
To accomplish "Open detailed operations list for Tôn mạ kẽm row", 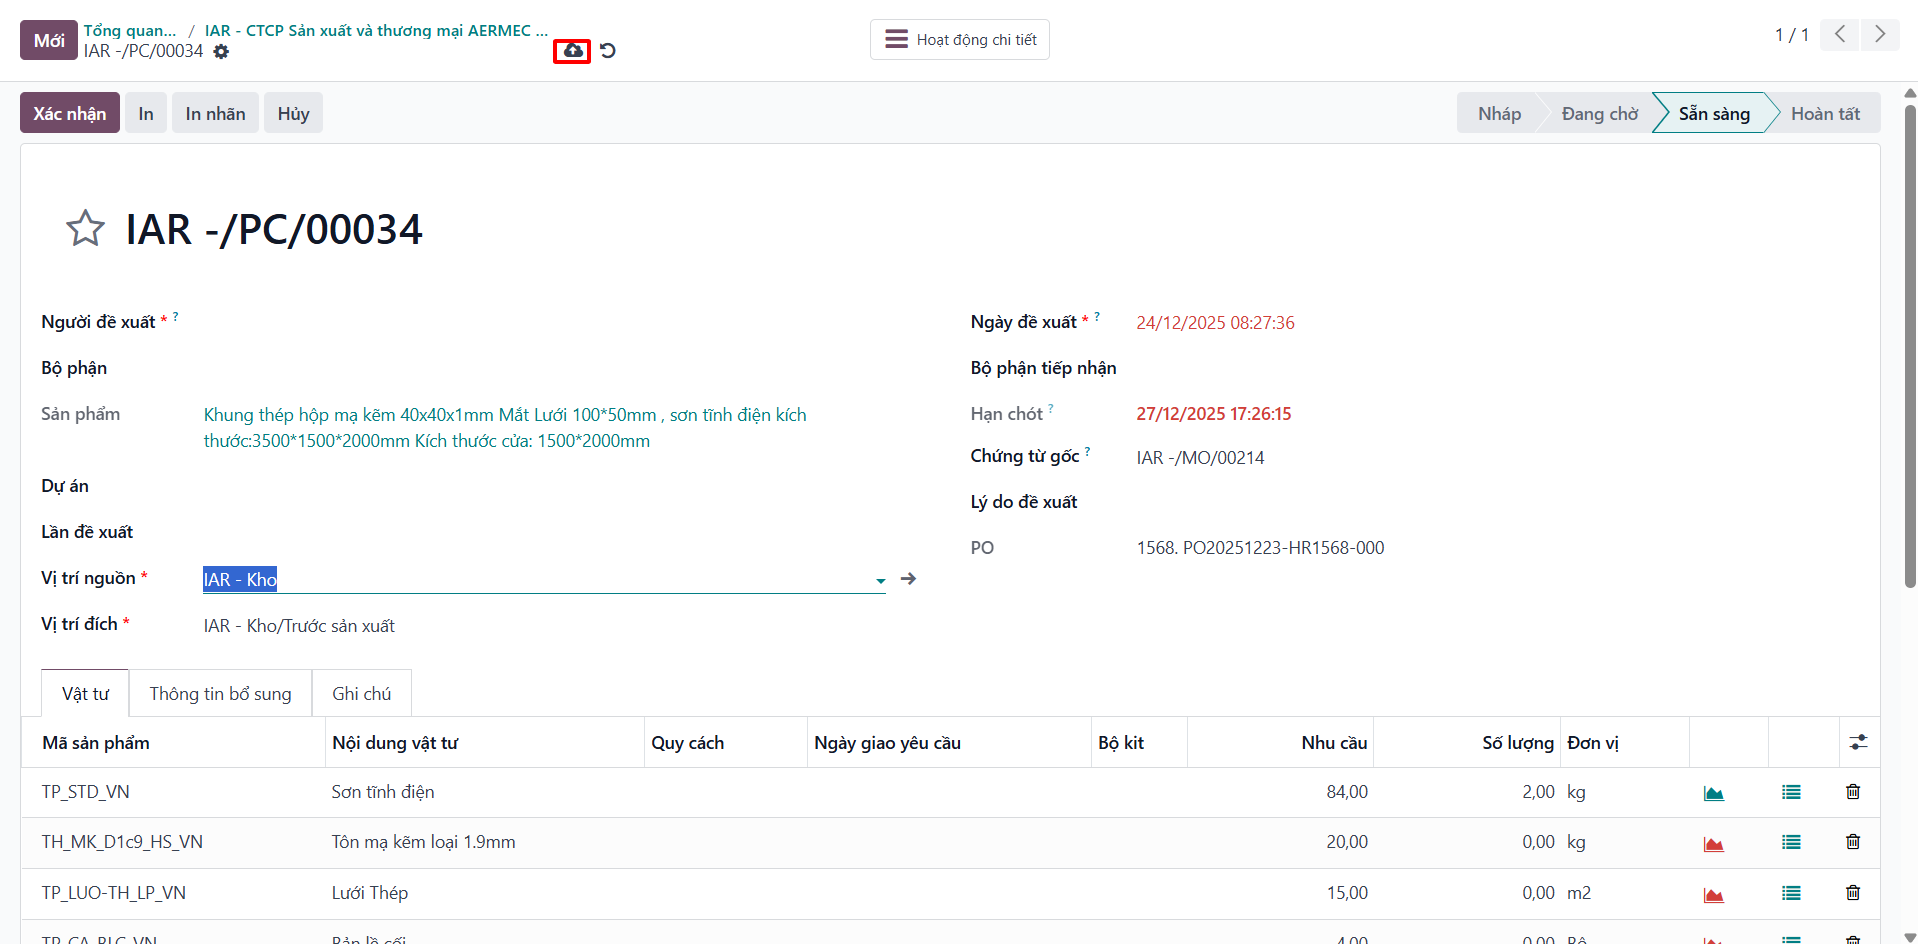I will [x=1791, y=842].
